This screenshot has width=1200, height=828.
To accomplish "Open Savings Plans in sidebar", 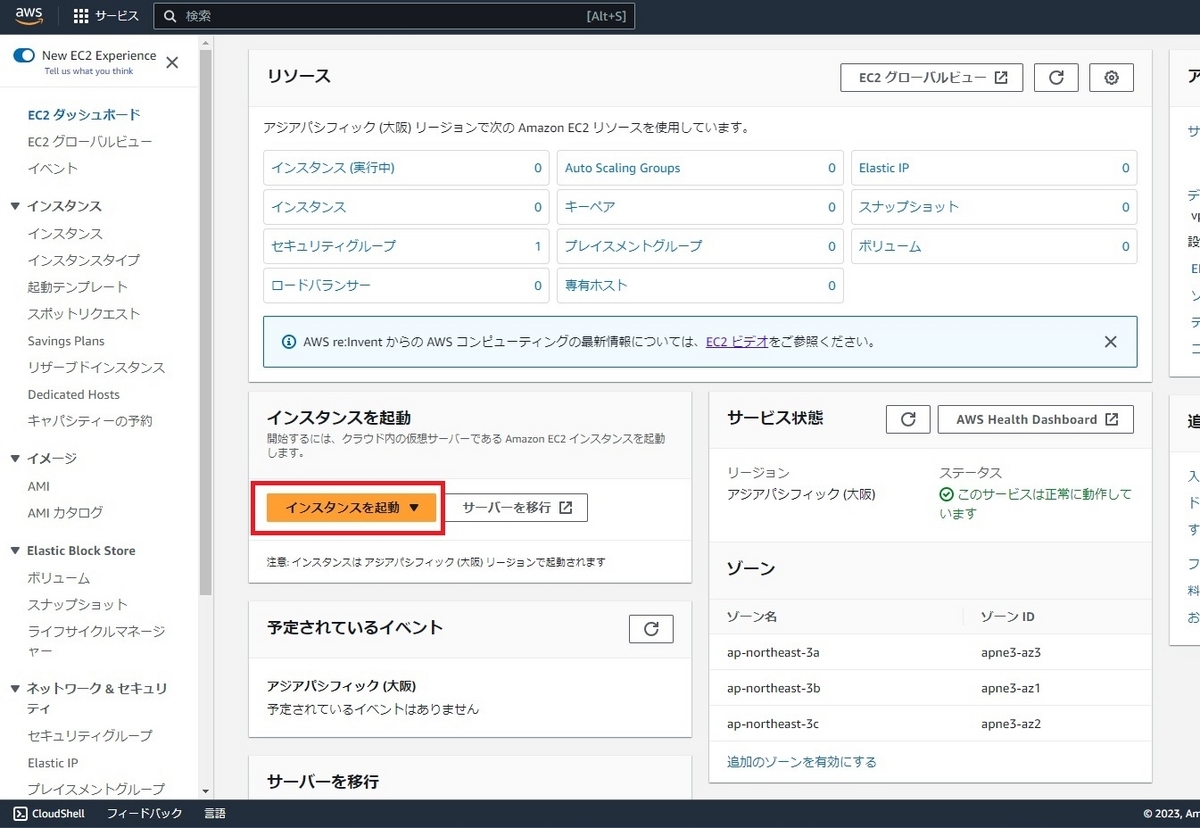I will click(x=66, y=341).
